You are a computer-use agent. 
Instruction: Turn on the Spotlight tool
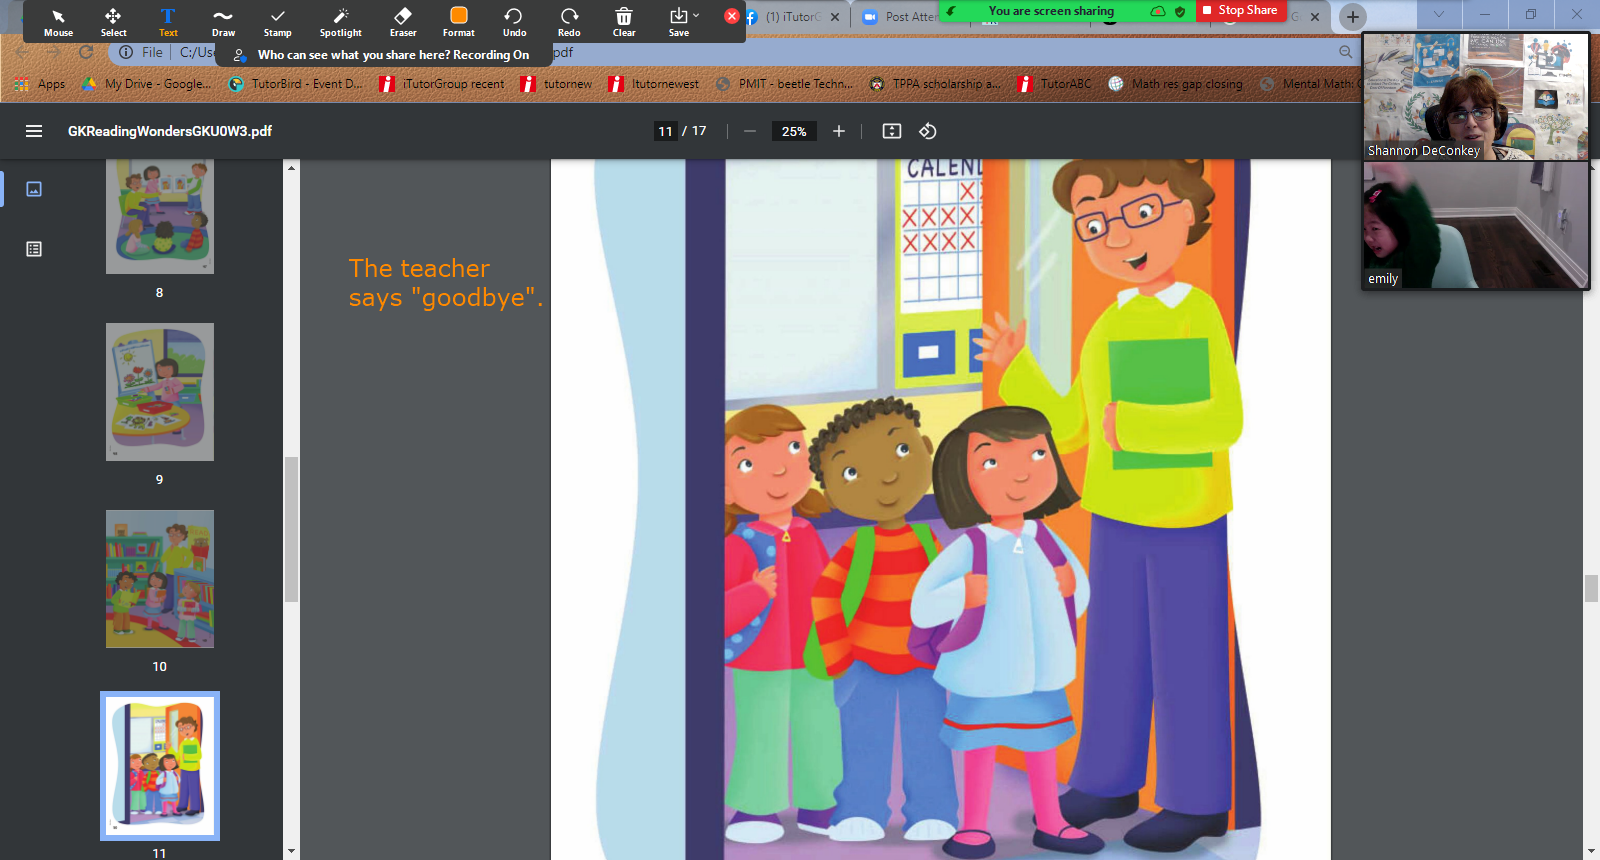pyautogui.click(x=340, y=22)
